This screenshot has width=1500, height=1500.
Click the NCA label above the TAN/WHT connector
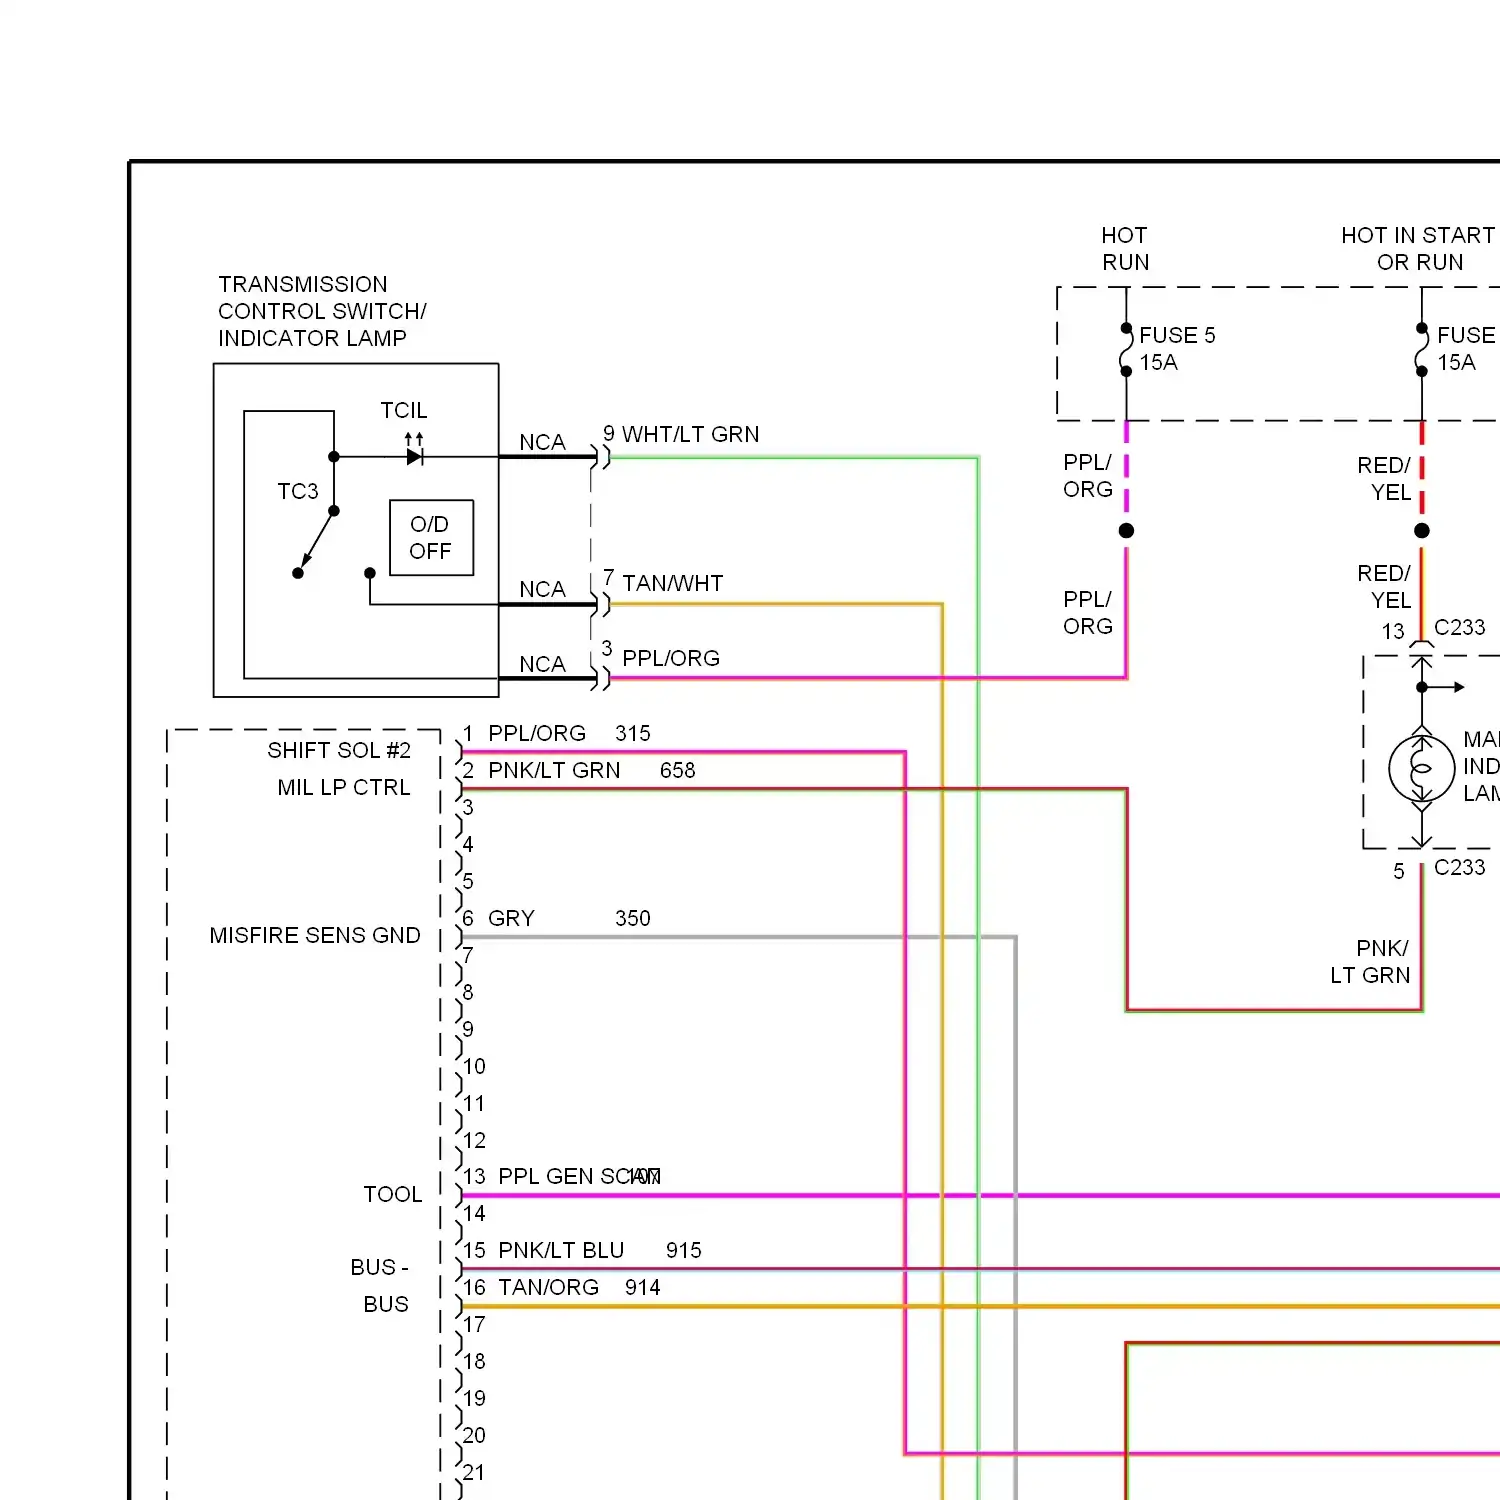[542, 589]
